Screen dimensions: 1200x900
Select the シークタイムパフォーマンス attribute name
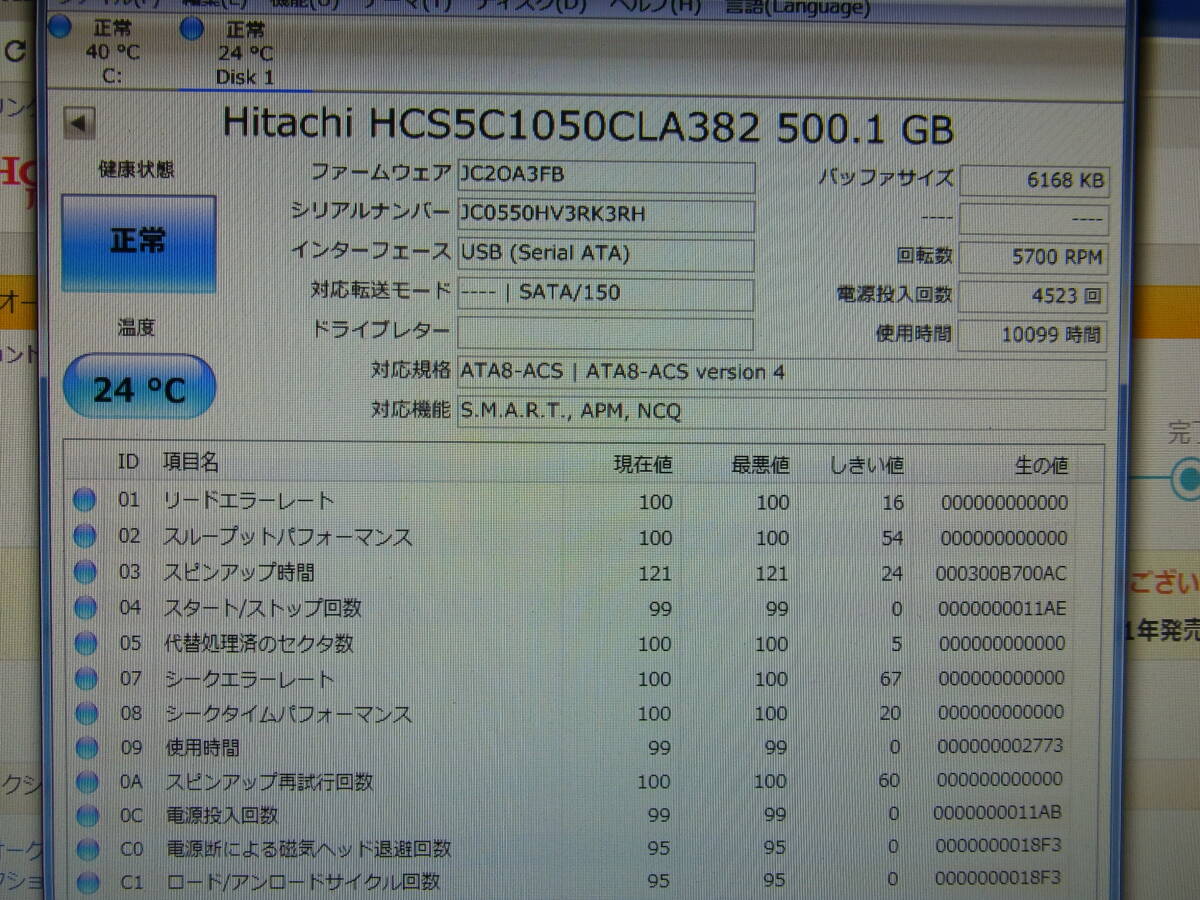click(289, 714)
